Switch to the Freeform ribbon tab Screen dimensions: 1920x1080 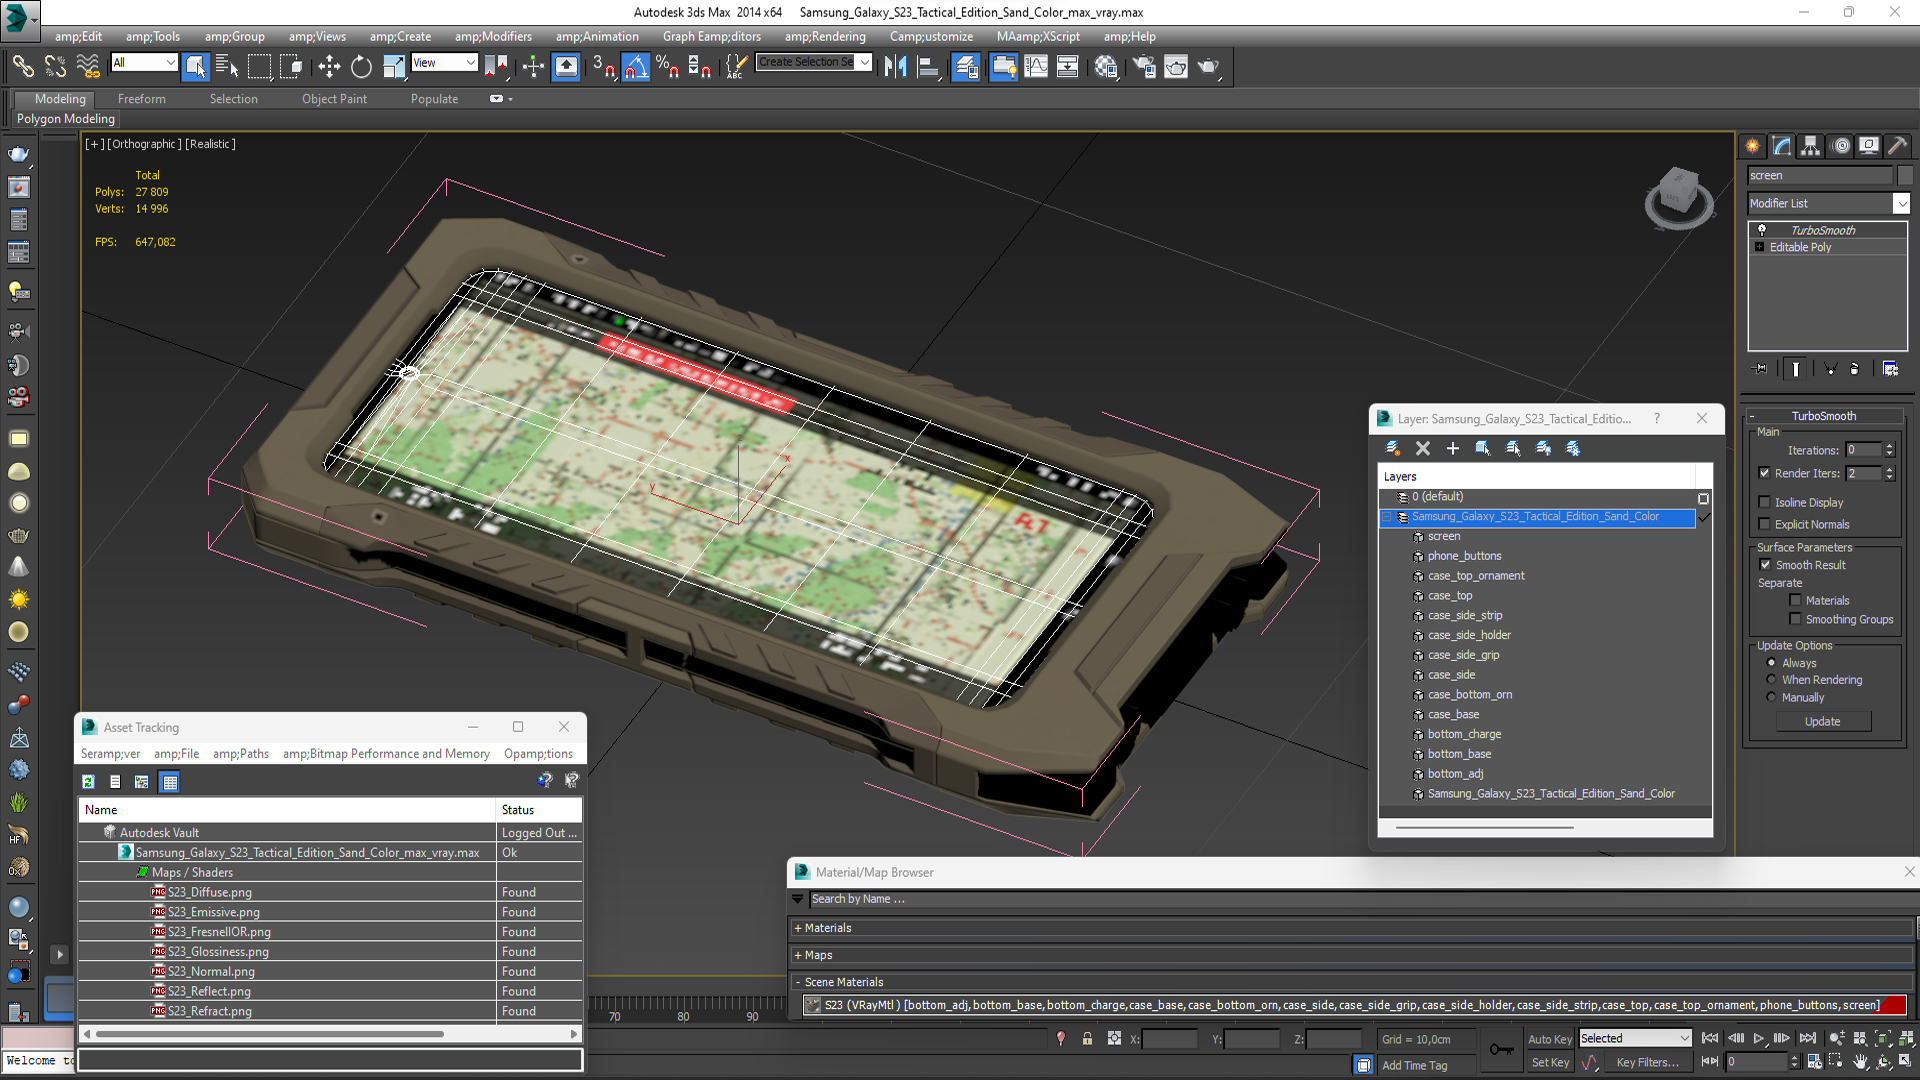142,99
